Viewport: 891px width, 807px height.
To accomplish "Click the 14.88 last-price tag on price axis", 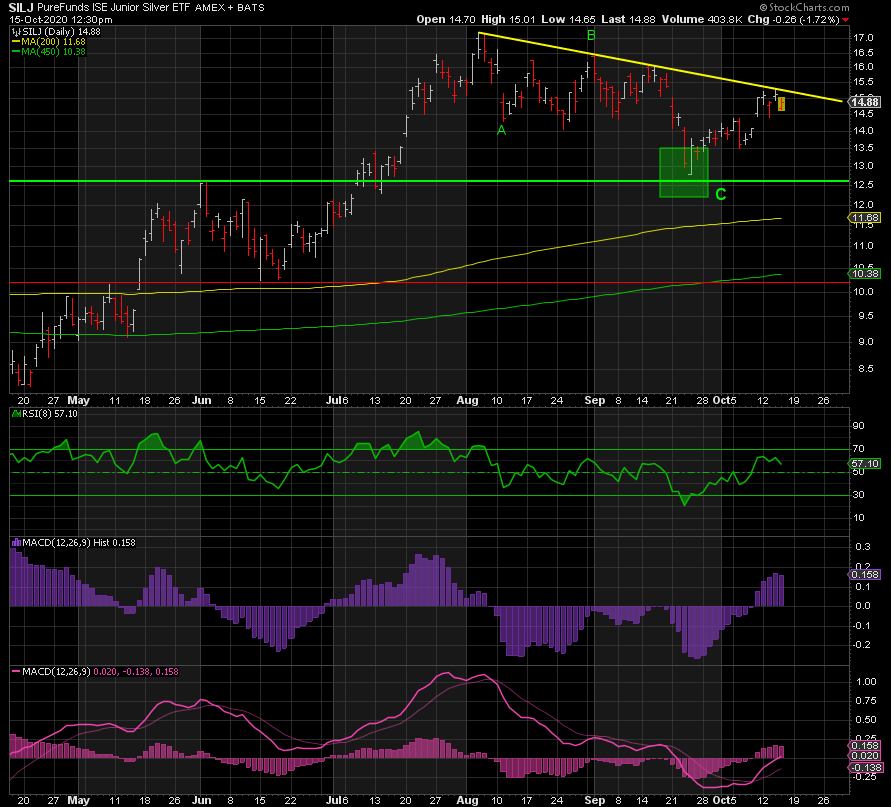I will tap(865, 102).
